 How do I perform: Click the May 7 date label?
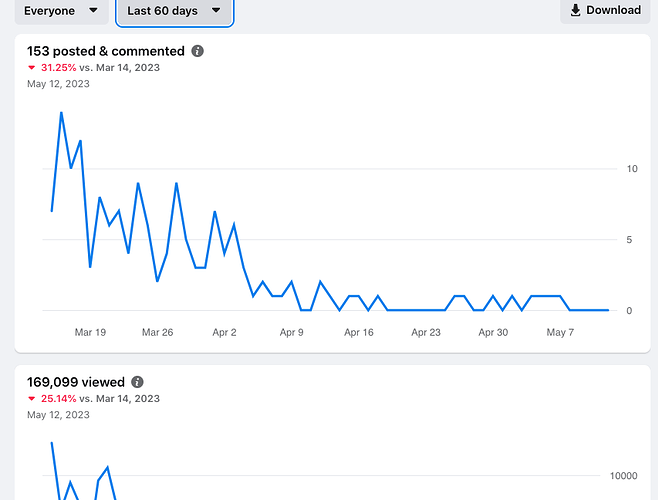tap(560, 332)
